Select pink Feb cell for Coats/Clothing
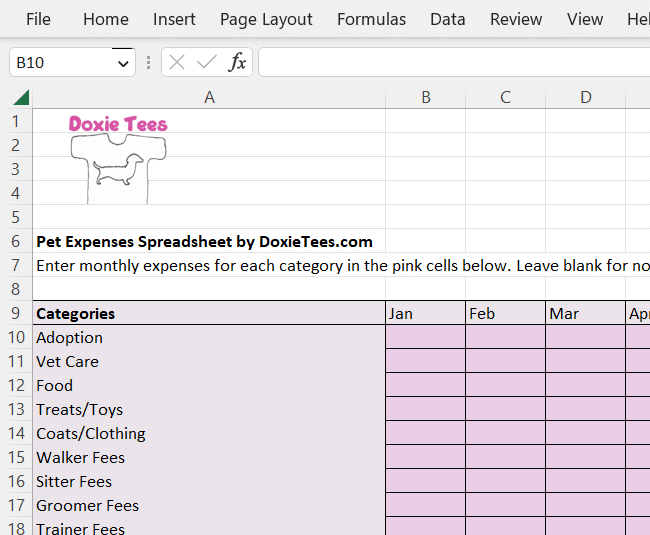This screenshot has height=535, width=650. (x=505, y=433)
